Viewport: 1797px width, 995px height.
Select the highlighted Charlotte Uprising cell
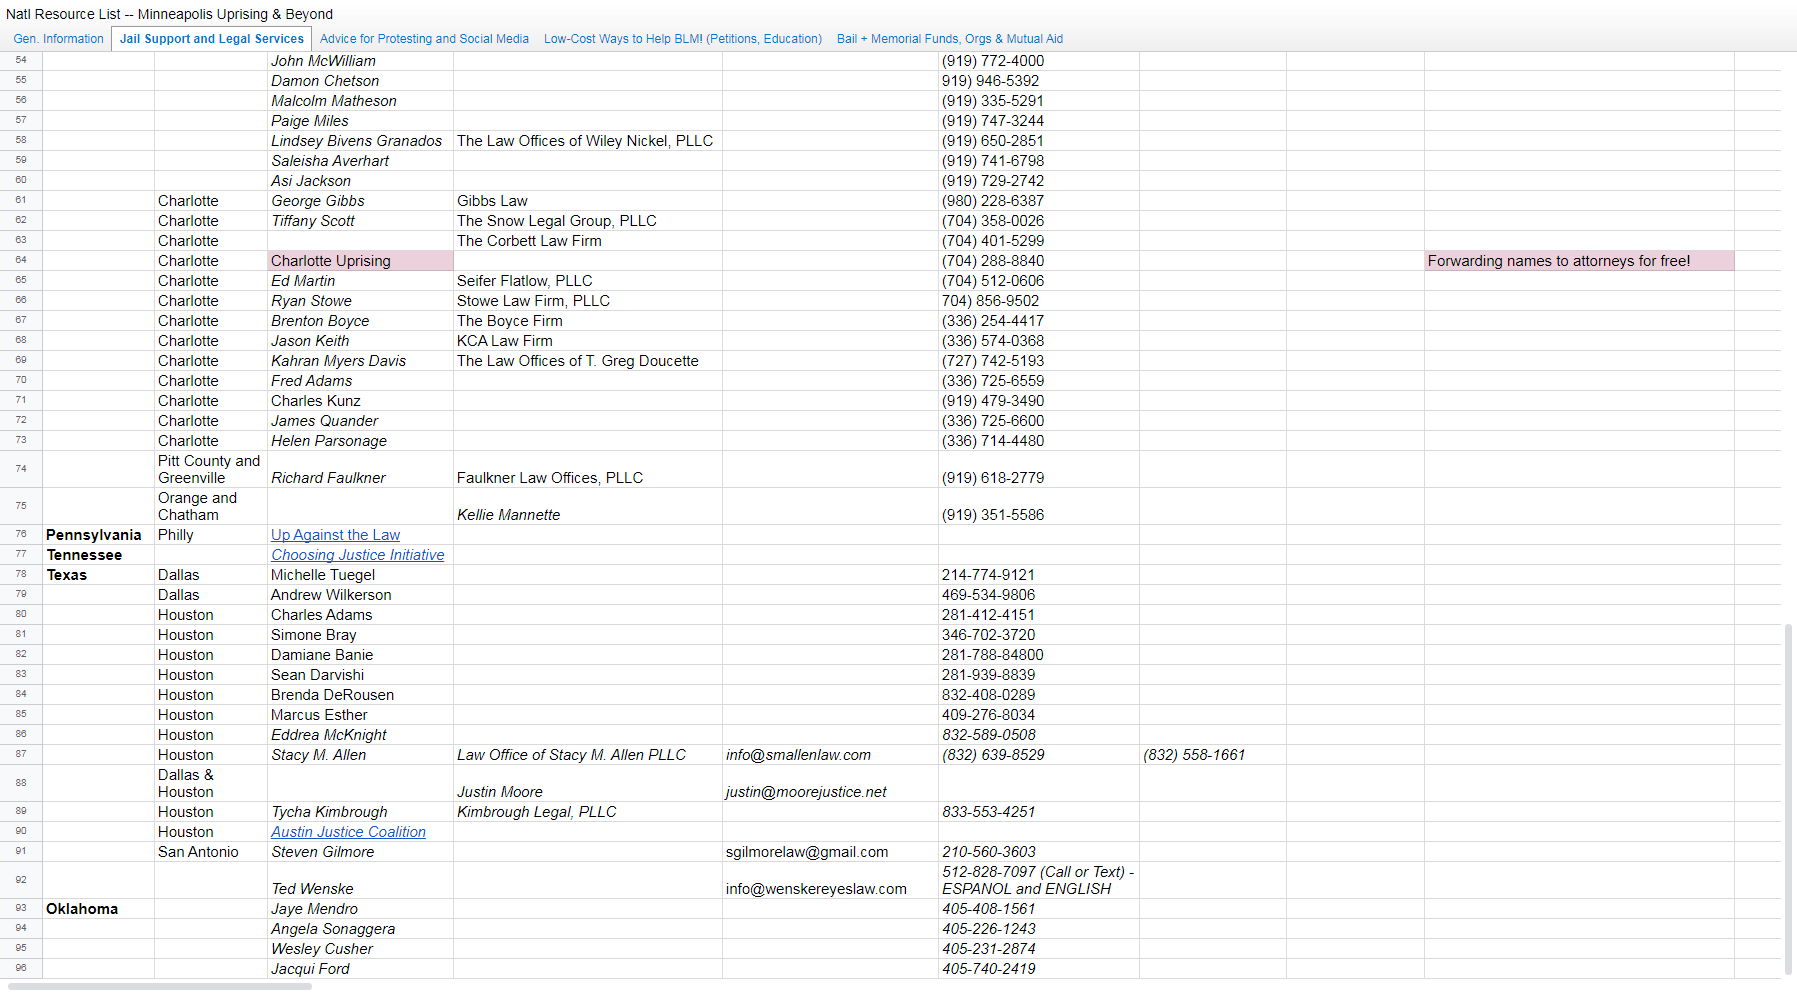(x=360, y=261)
